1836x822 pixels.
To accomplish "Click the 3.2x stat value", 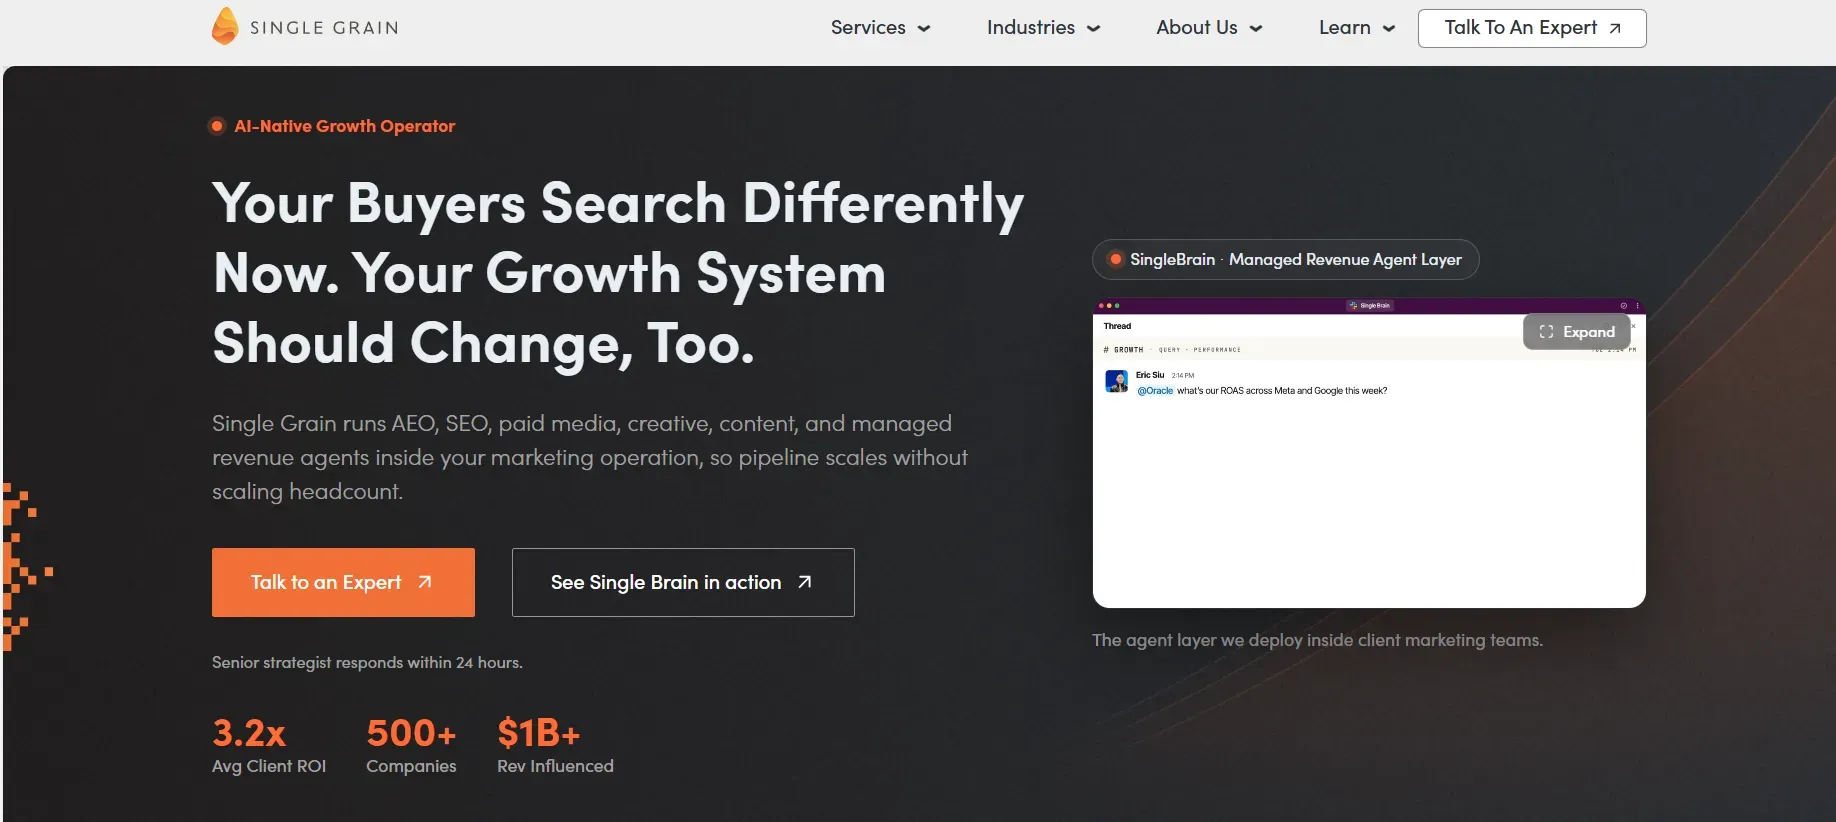I will click(x=249, y=733).
